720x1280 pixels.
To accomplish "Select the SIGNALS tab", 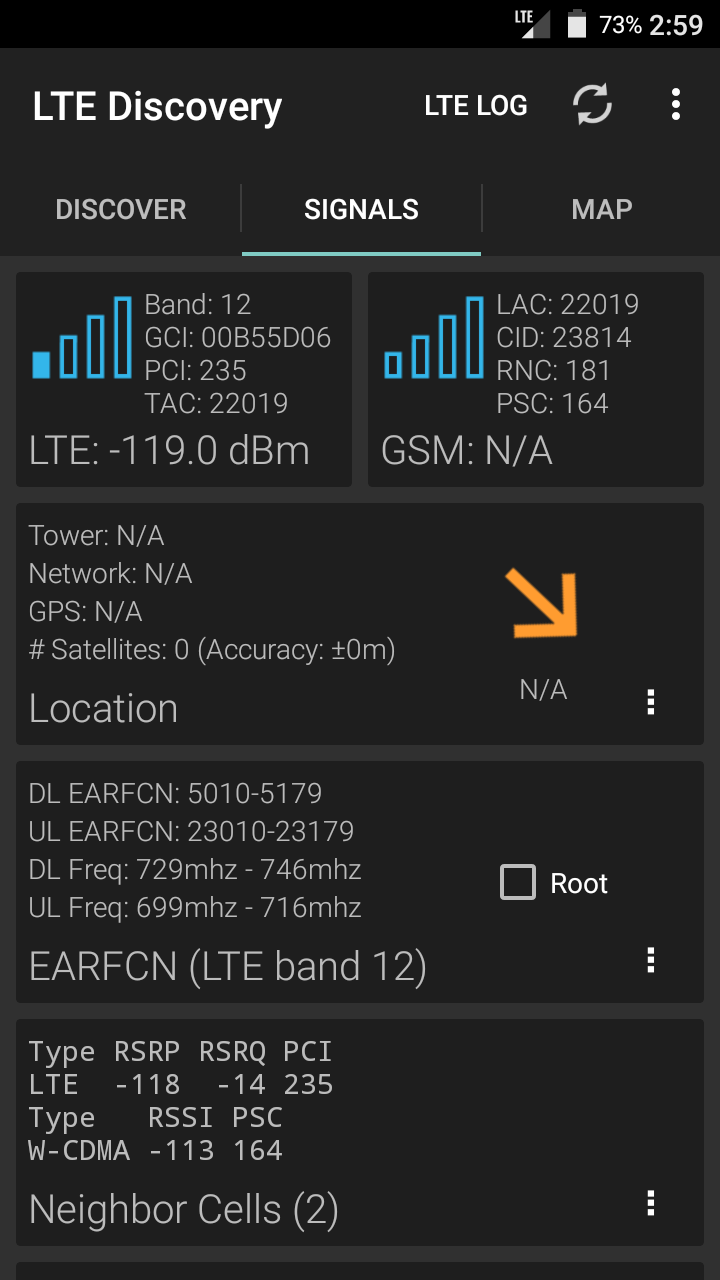I will [361, 209].
